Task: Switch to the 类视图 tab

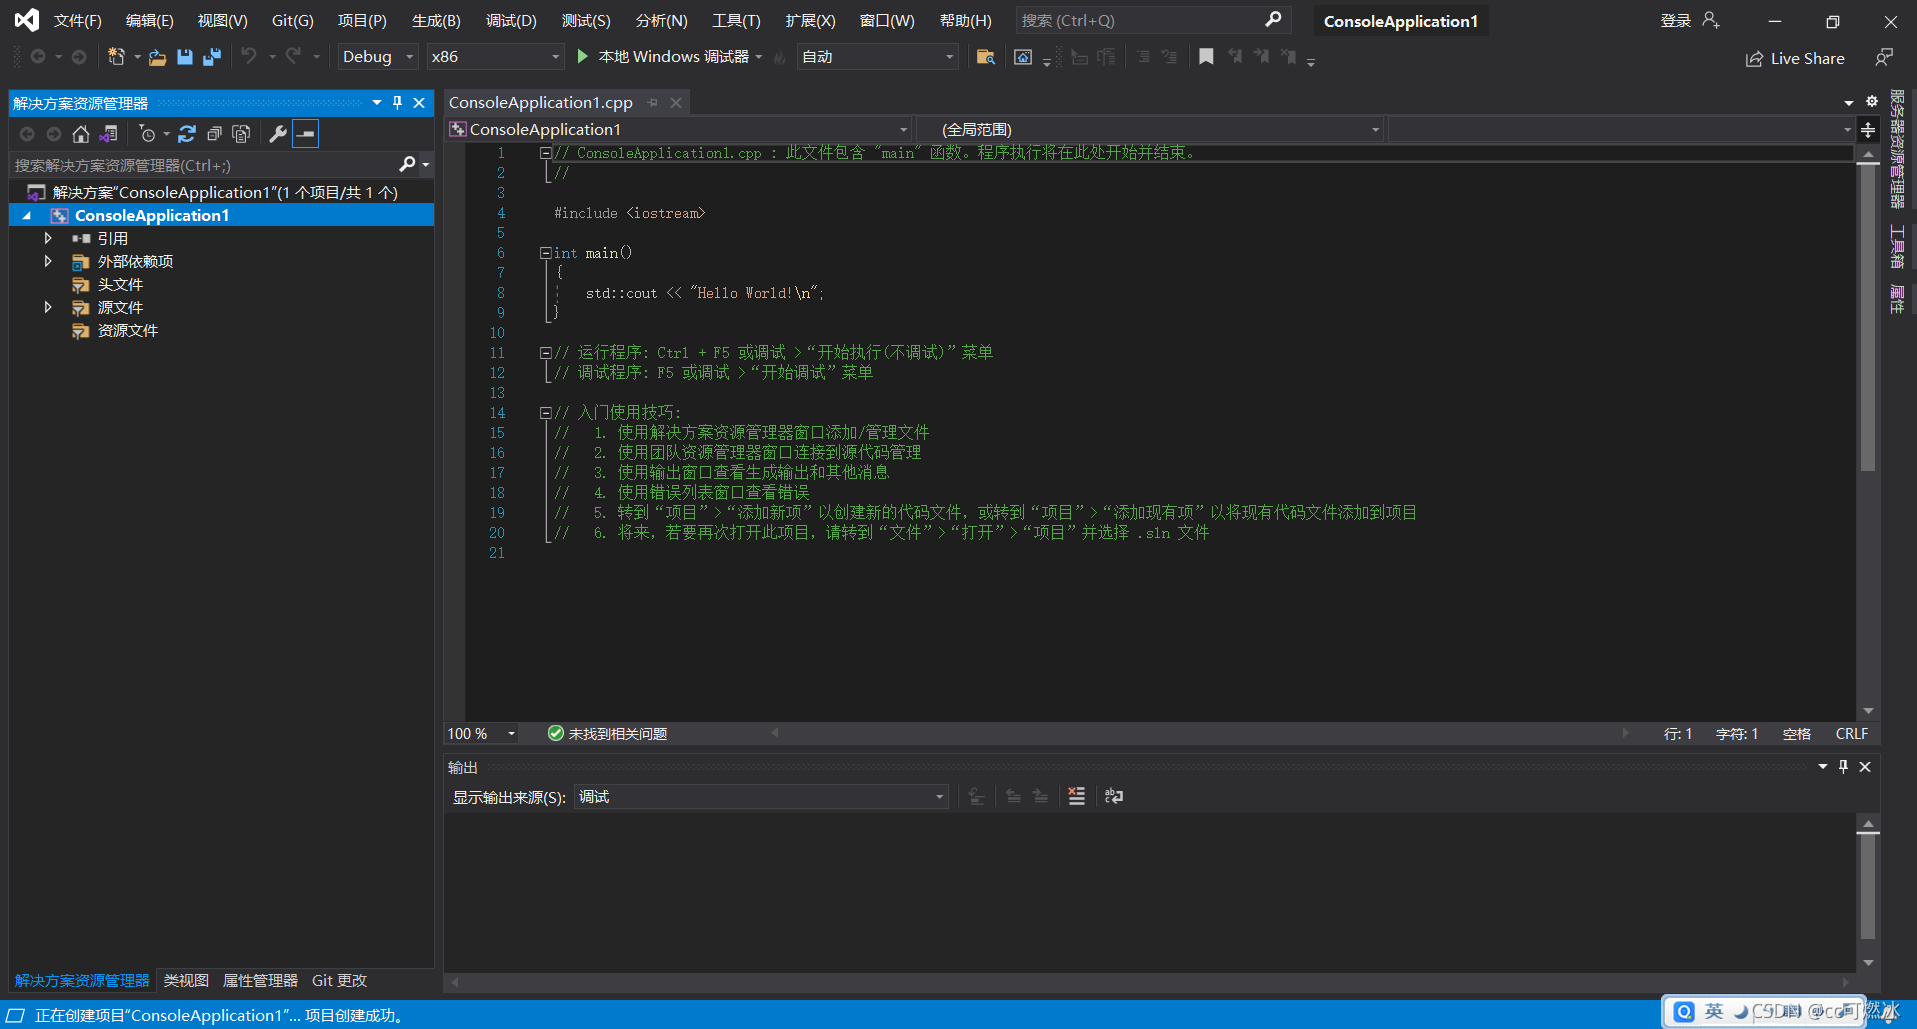Action: click(x=186, y=981)
